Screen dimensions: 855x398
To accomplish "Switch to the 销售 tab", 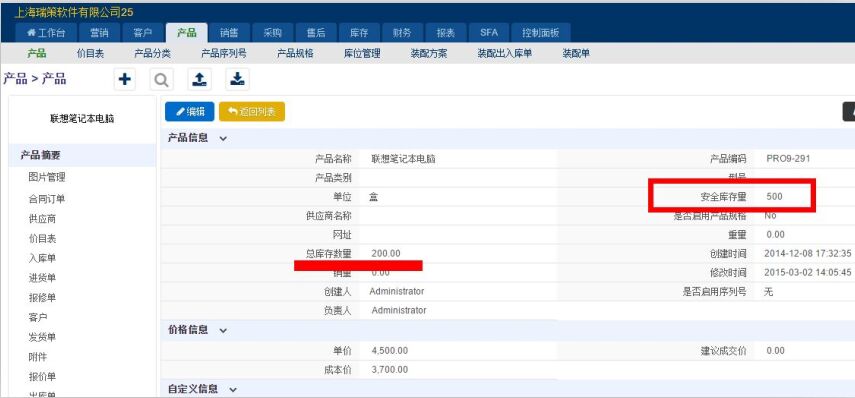I will 229,33.
